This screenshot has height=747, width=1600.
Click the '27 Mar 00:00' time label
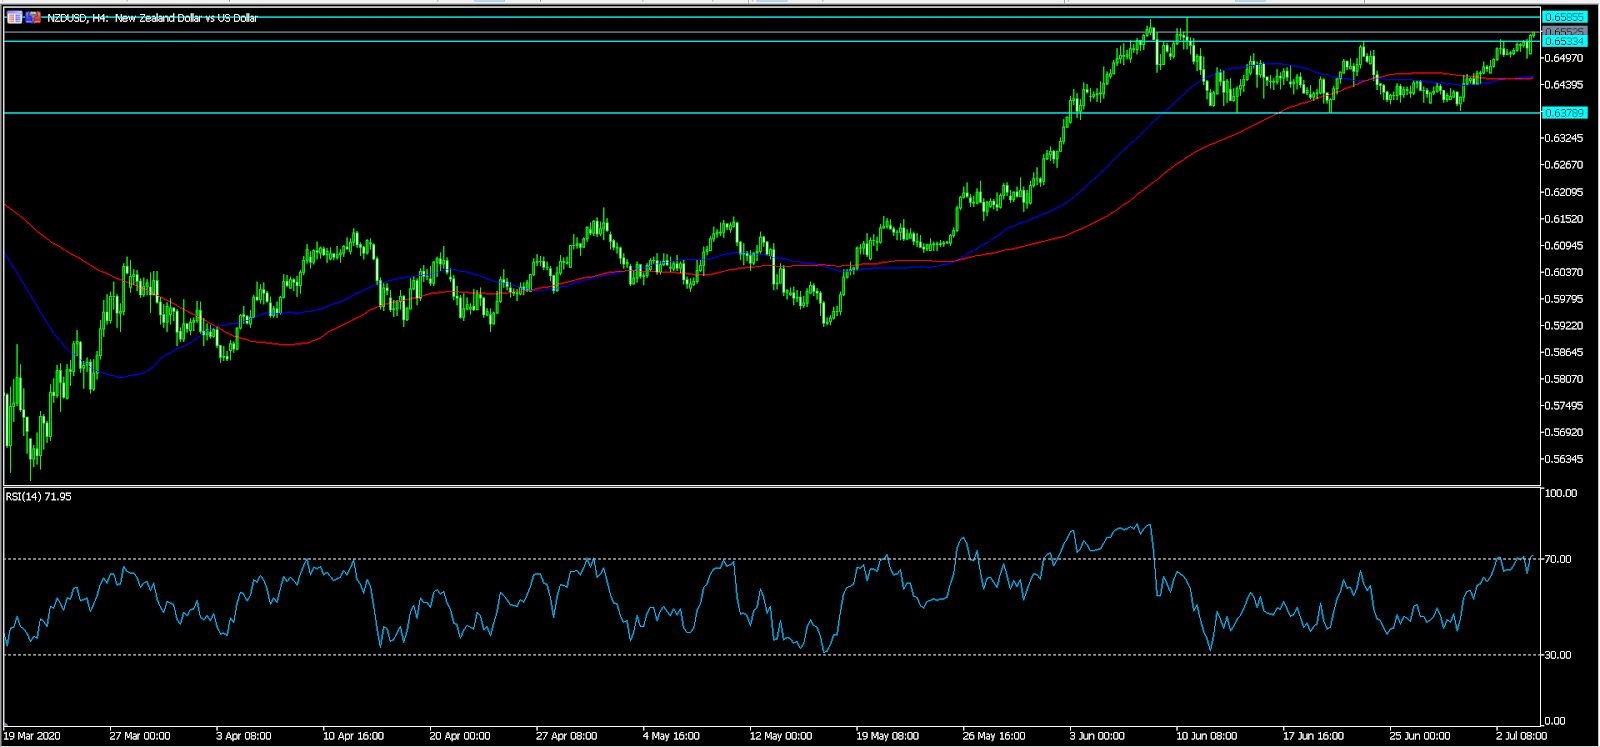(x=140, y=736)
